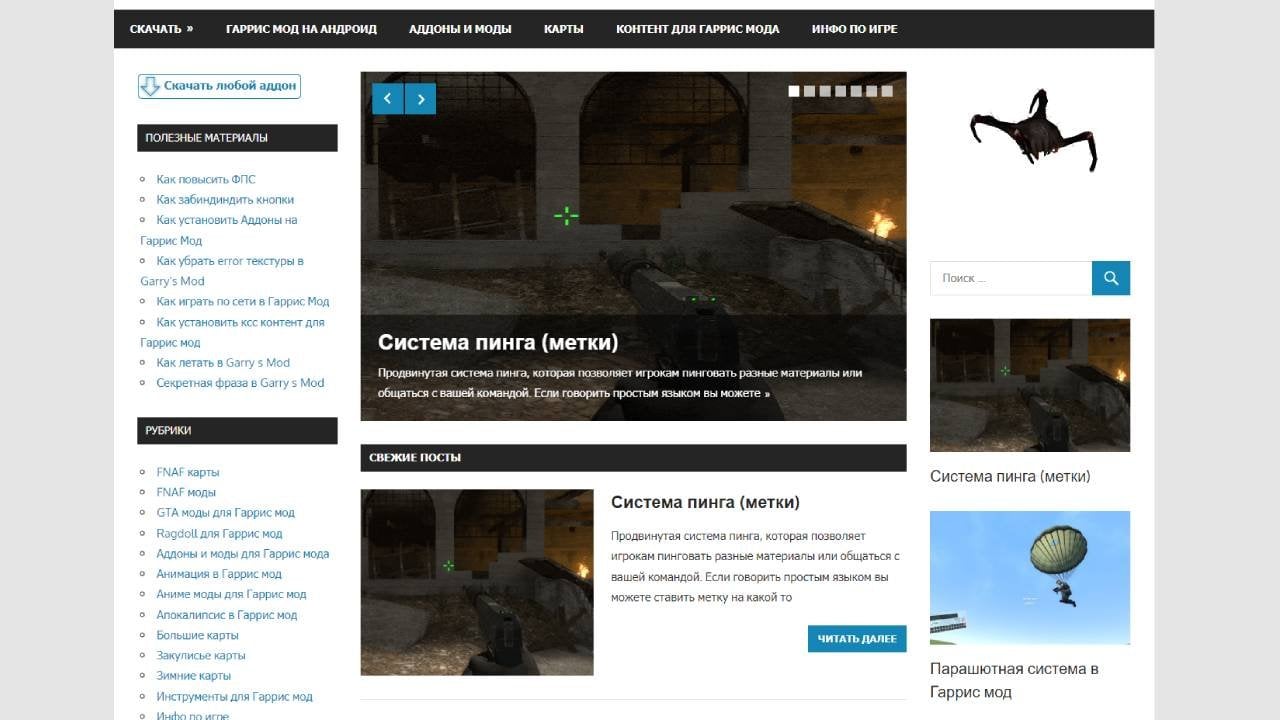This screenshot has height=720, width=1280.
Task: Open the Большие карты category
Action: 197,635
